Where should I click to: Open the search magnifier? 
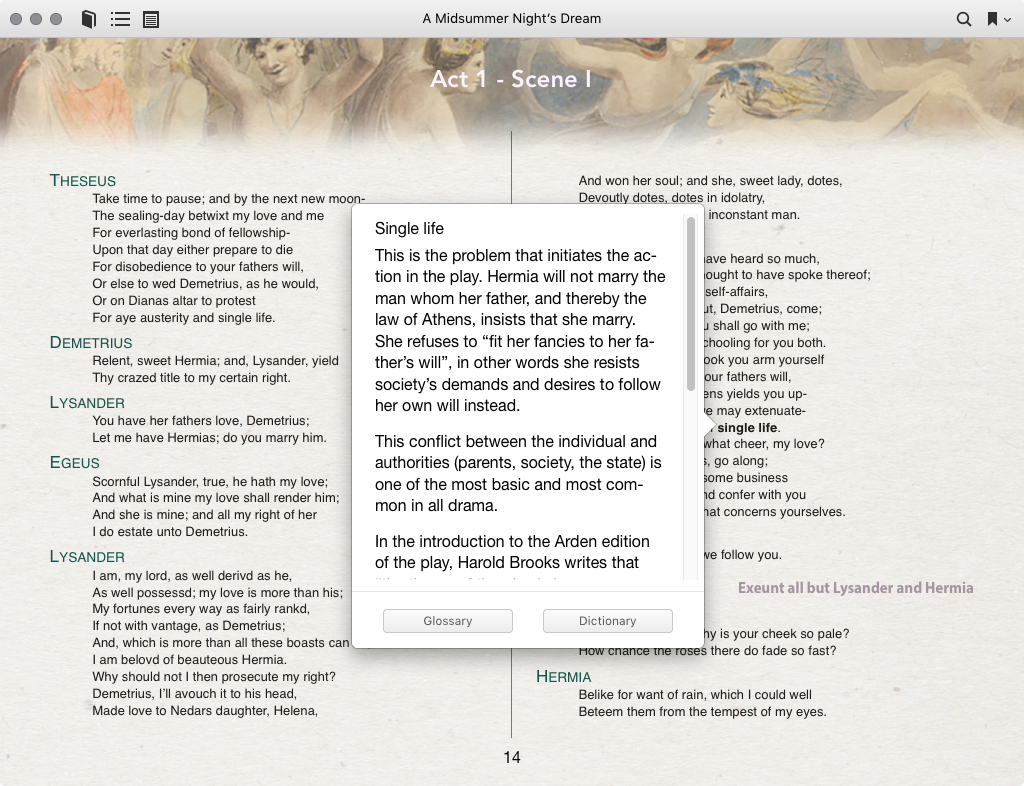pos(963,19)
